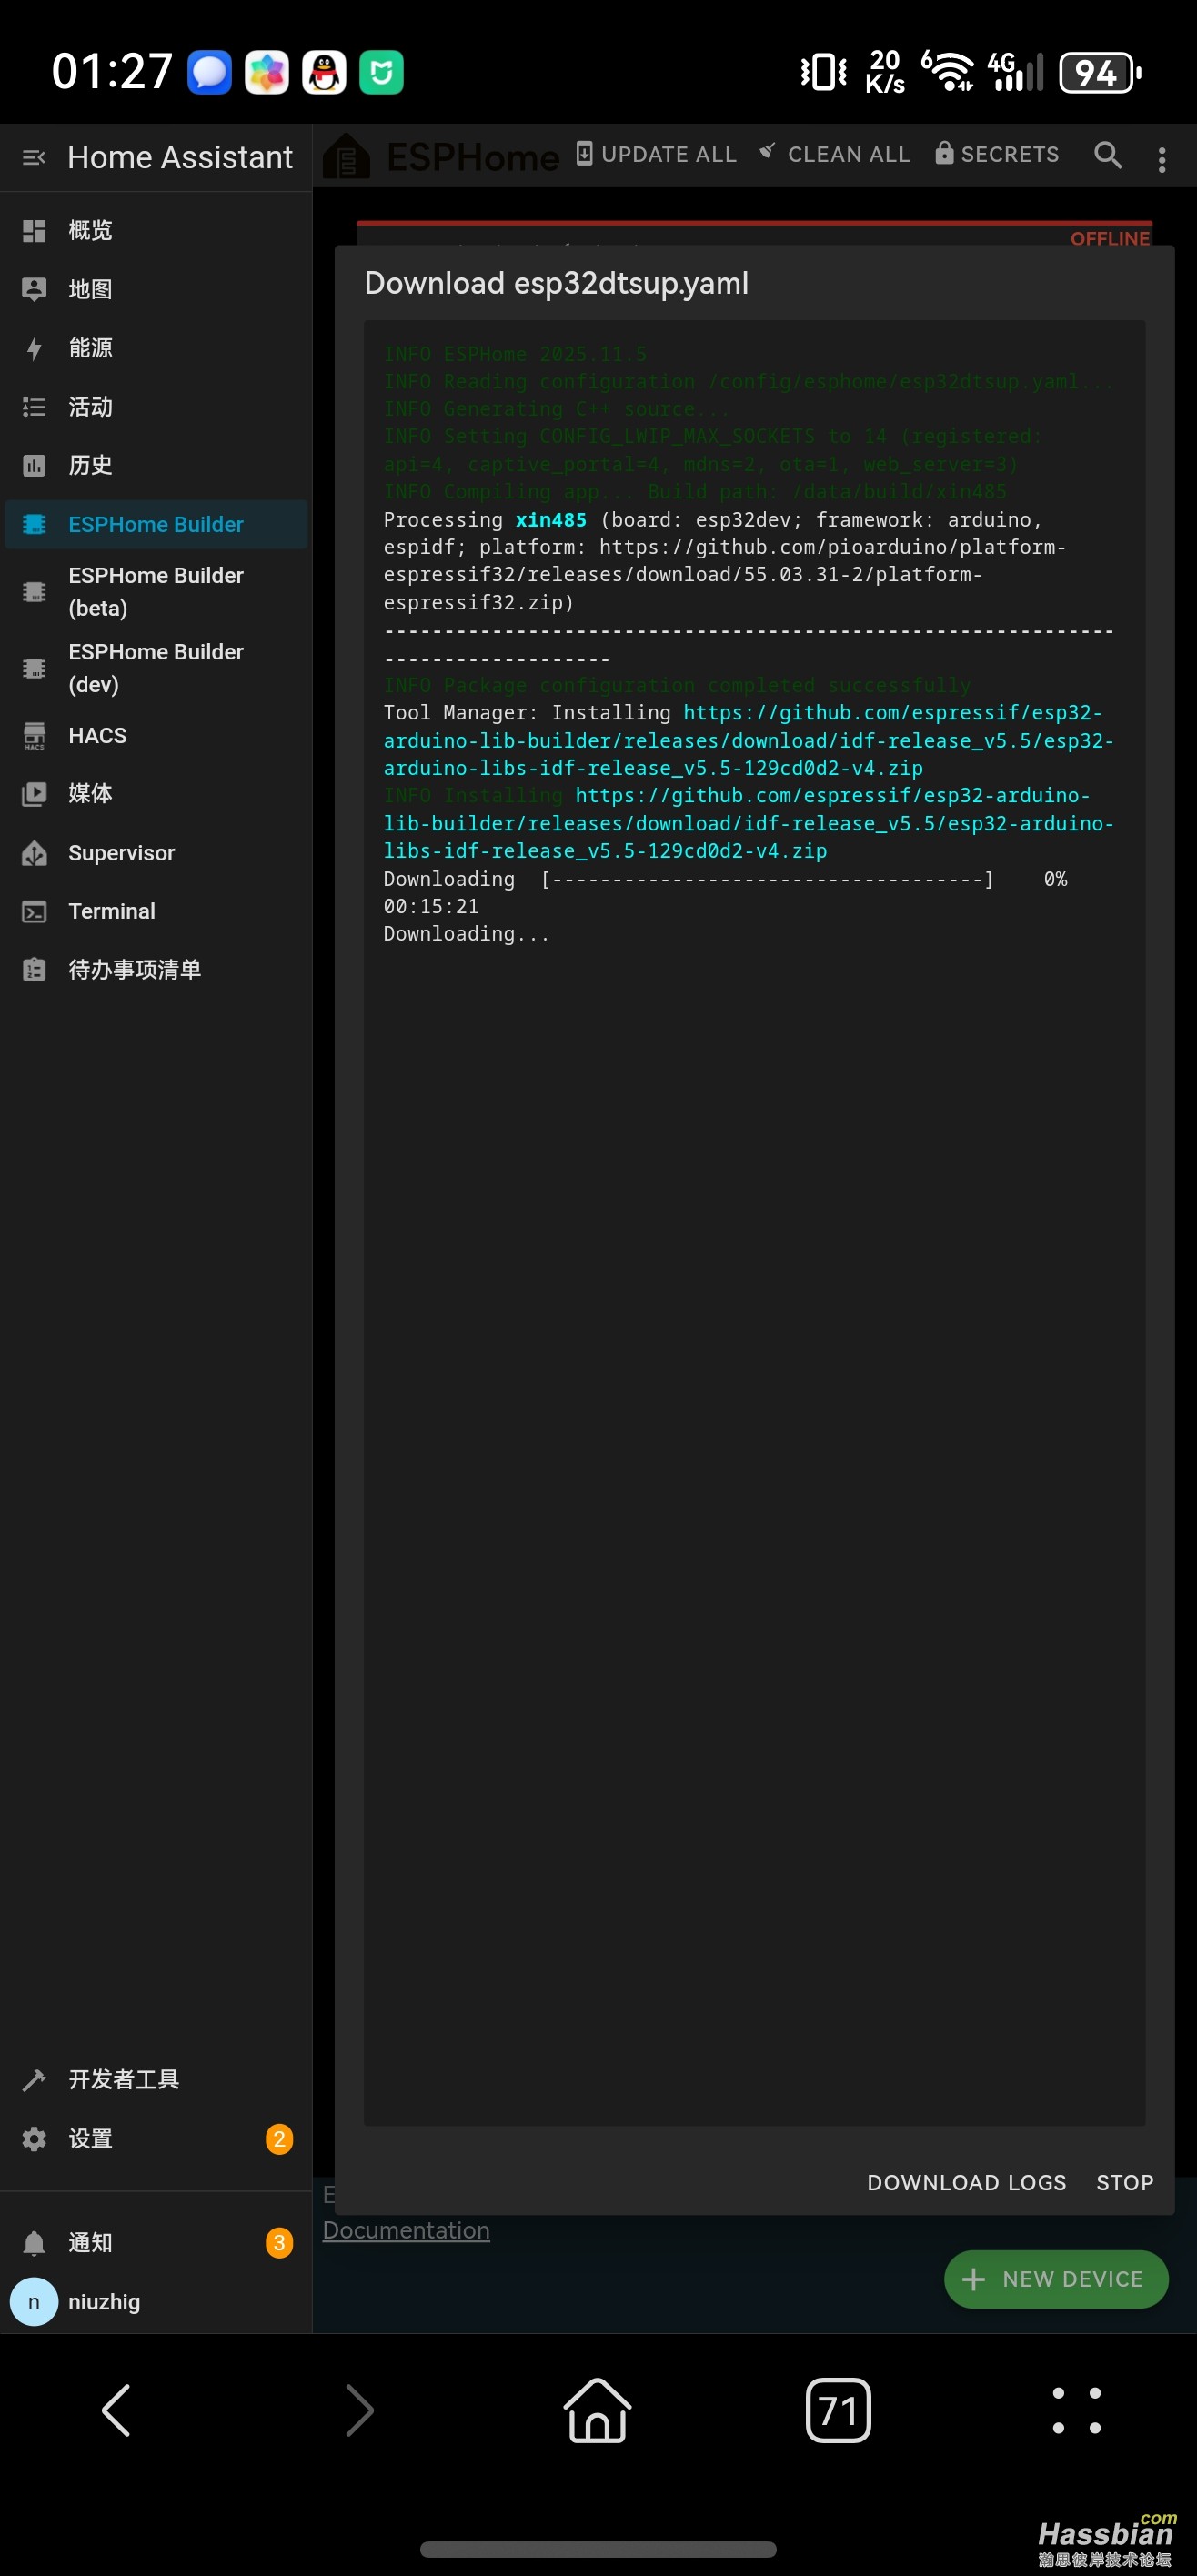
Task: Open the ESPHome three-dot overflow menu
Action: [1162, 159]
